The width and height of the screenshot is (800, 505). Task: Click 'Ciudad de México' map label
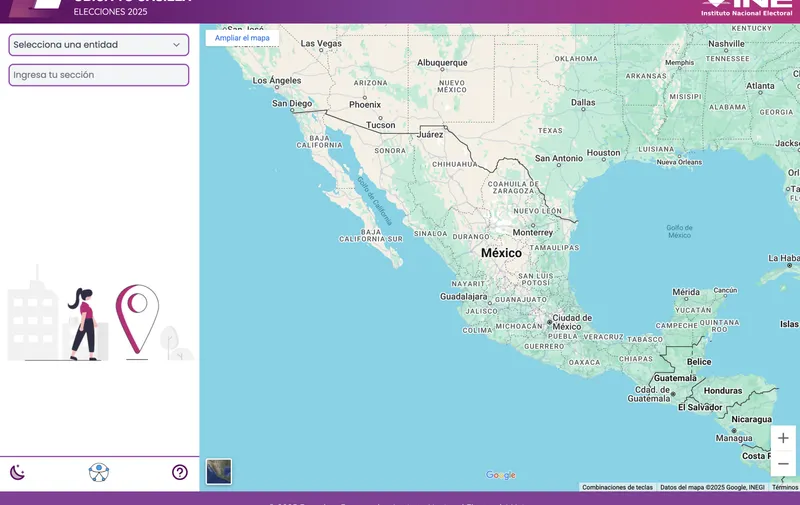571,322
